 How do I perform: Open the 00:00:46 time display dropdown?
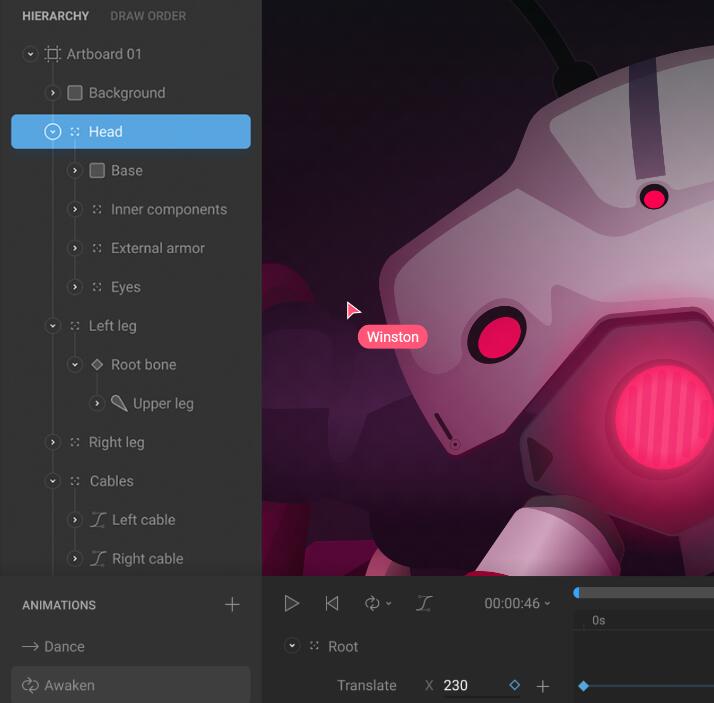tap(517, 604)
